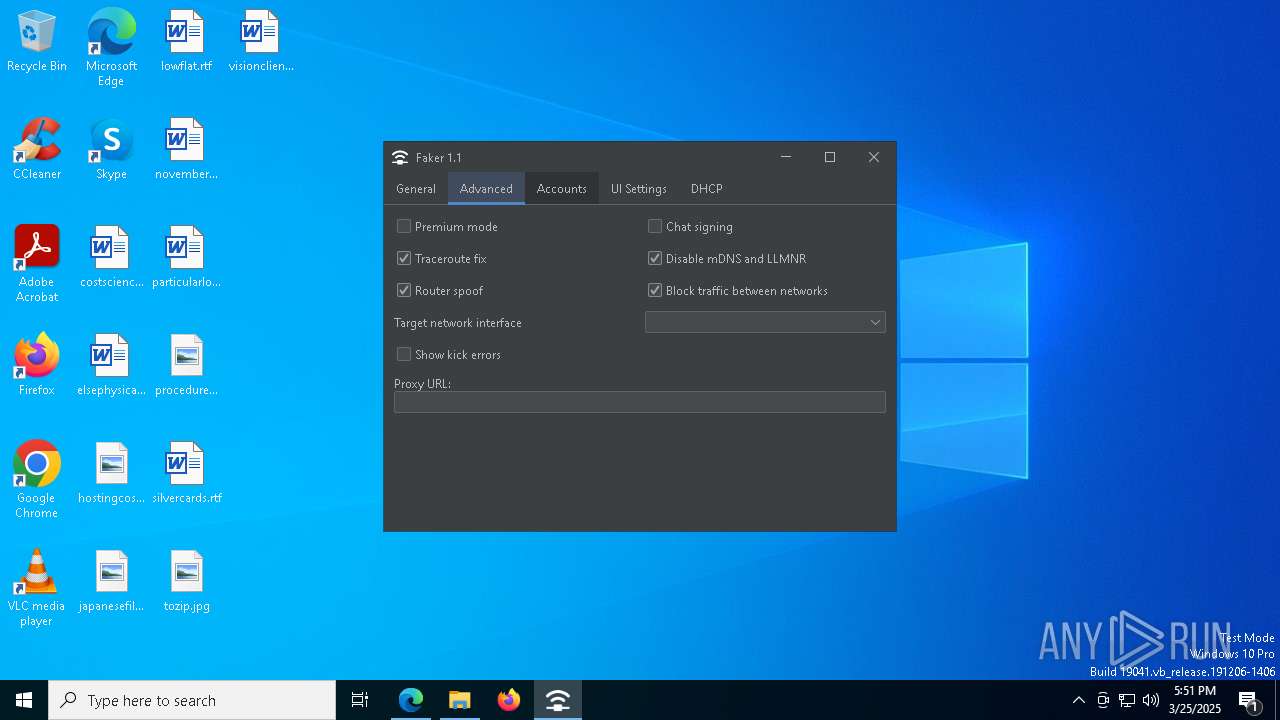
Task: Go to UI Settings tab
Action: (639, 189)
